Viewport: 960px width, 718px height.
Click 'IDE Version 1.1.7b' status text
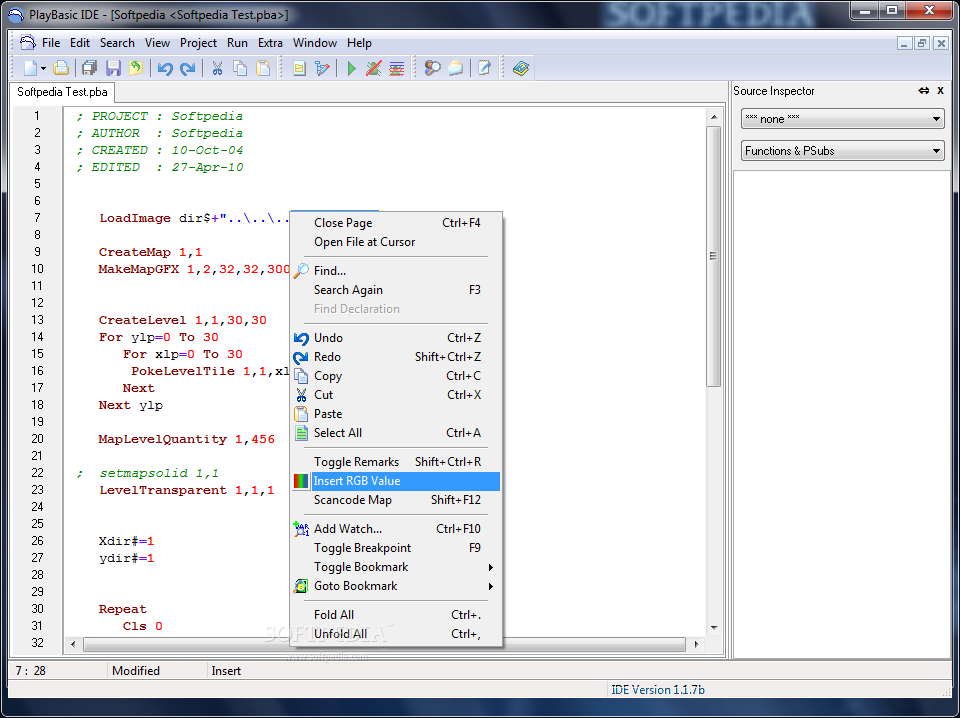(658, 690)
